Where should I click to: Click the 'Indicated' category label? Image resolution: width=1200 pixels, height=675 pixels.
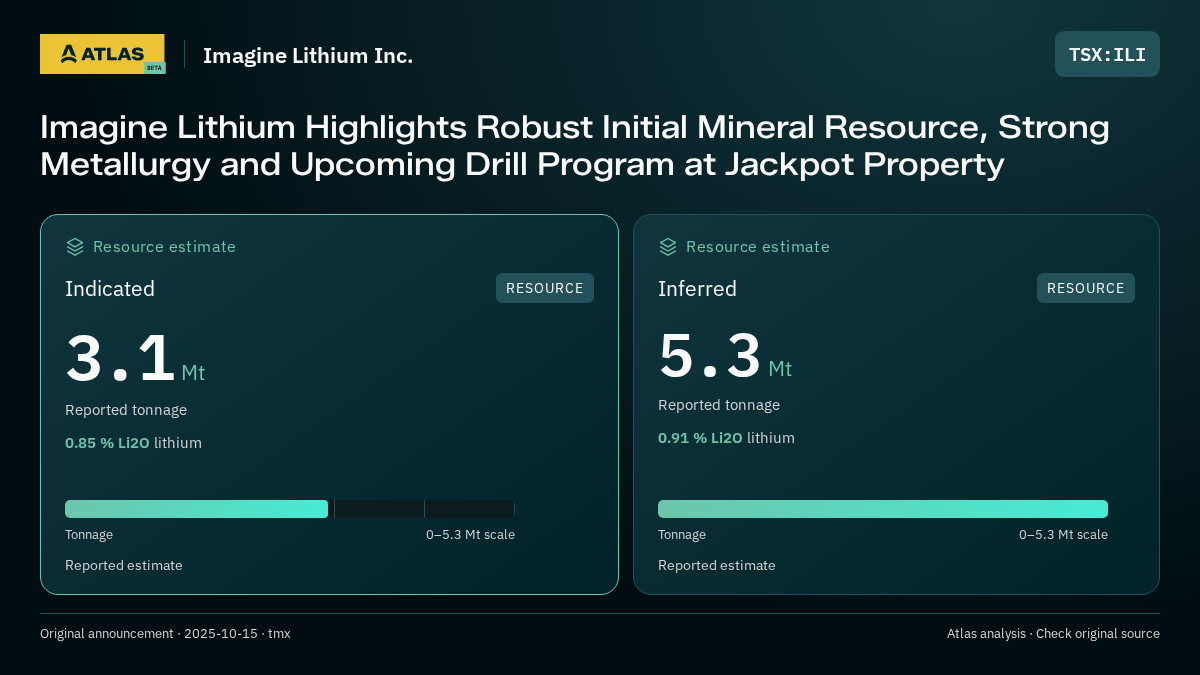pos(110,289)
